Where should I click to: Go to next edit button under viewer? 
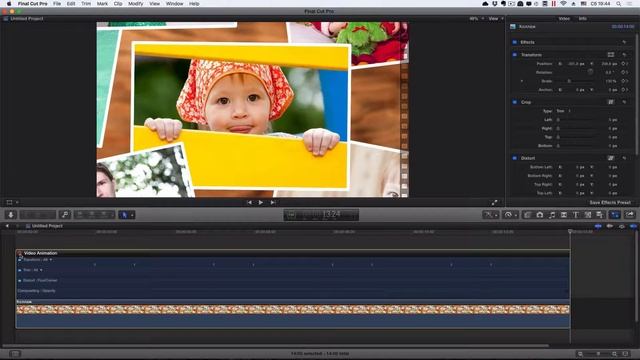[x=273, y=202]
